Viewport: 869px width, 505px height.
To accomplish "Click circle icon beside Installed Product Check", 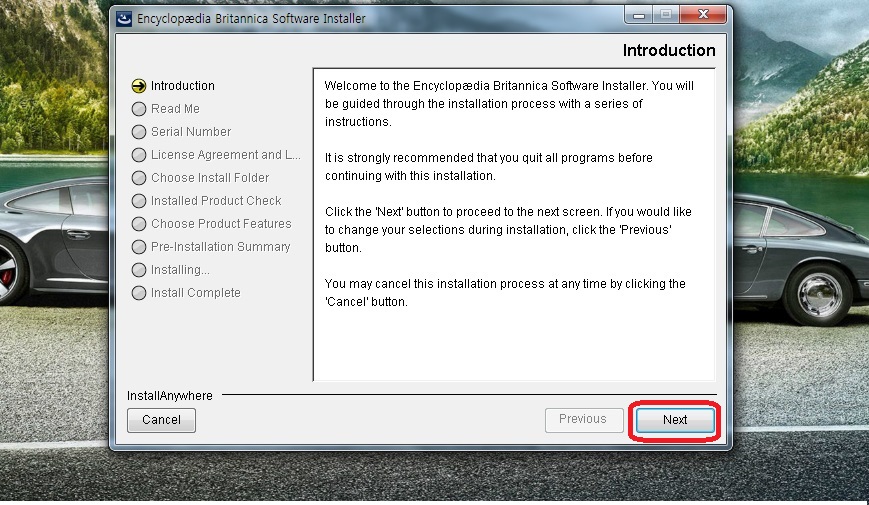I will click(139, 201).
